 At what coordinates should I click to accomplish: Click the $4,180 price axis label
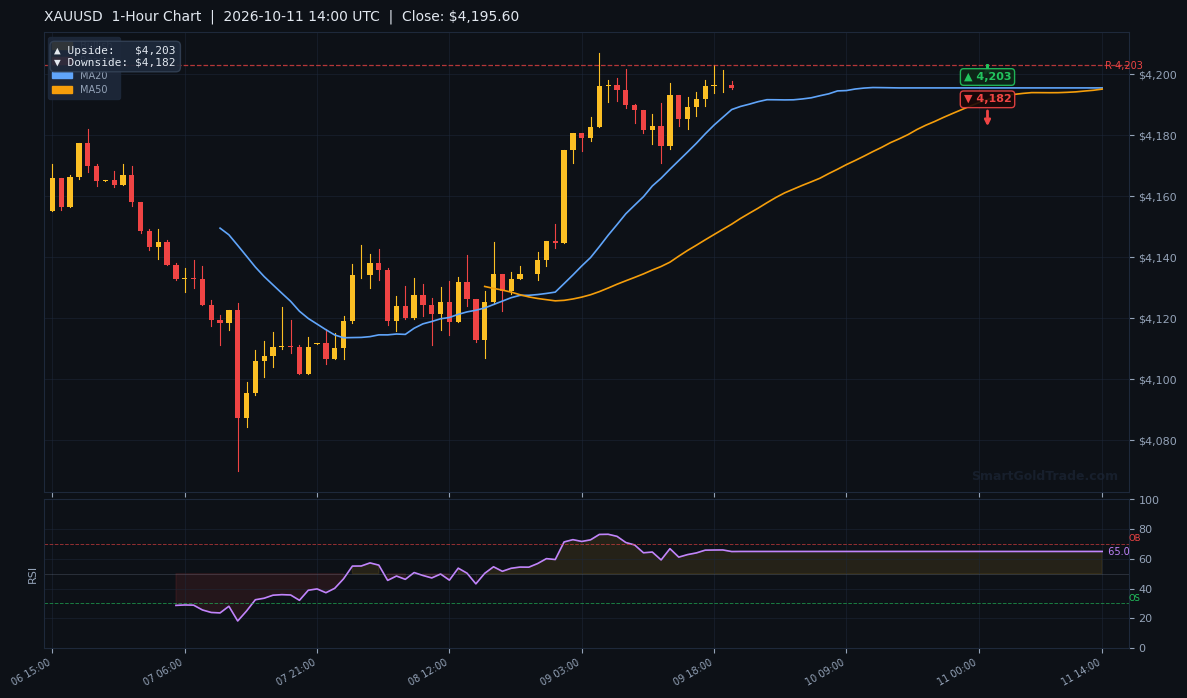click(x=1157, y=136)
